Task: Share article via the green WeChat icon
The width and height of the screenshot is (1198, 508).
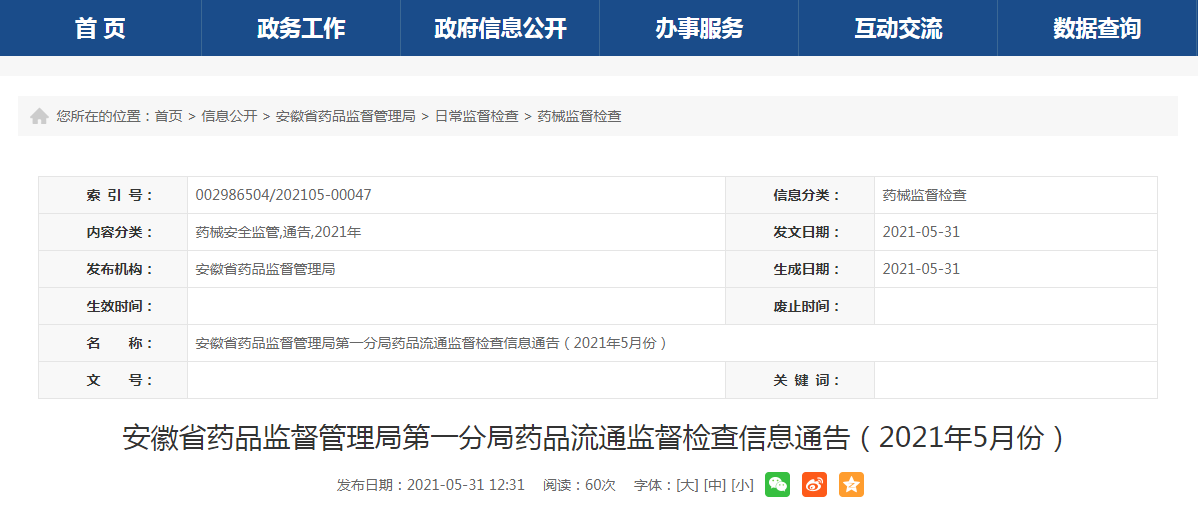Action: pos(777,485)
